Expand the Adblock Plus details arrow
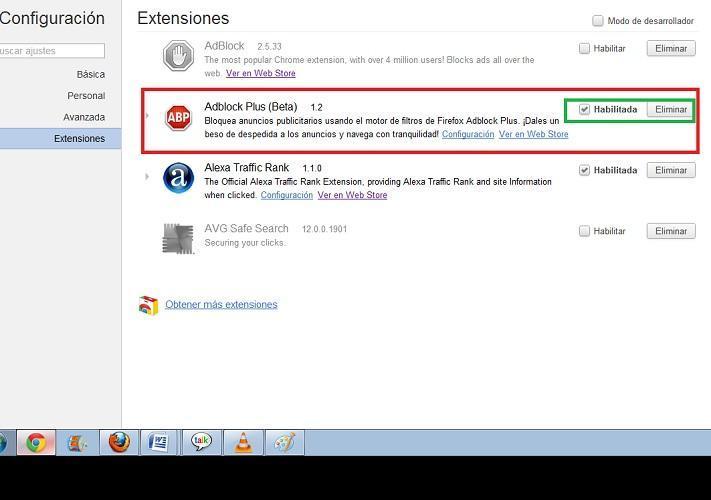The height and width of the screenshot is (500, 711). [147, 117]
